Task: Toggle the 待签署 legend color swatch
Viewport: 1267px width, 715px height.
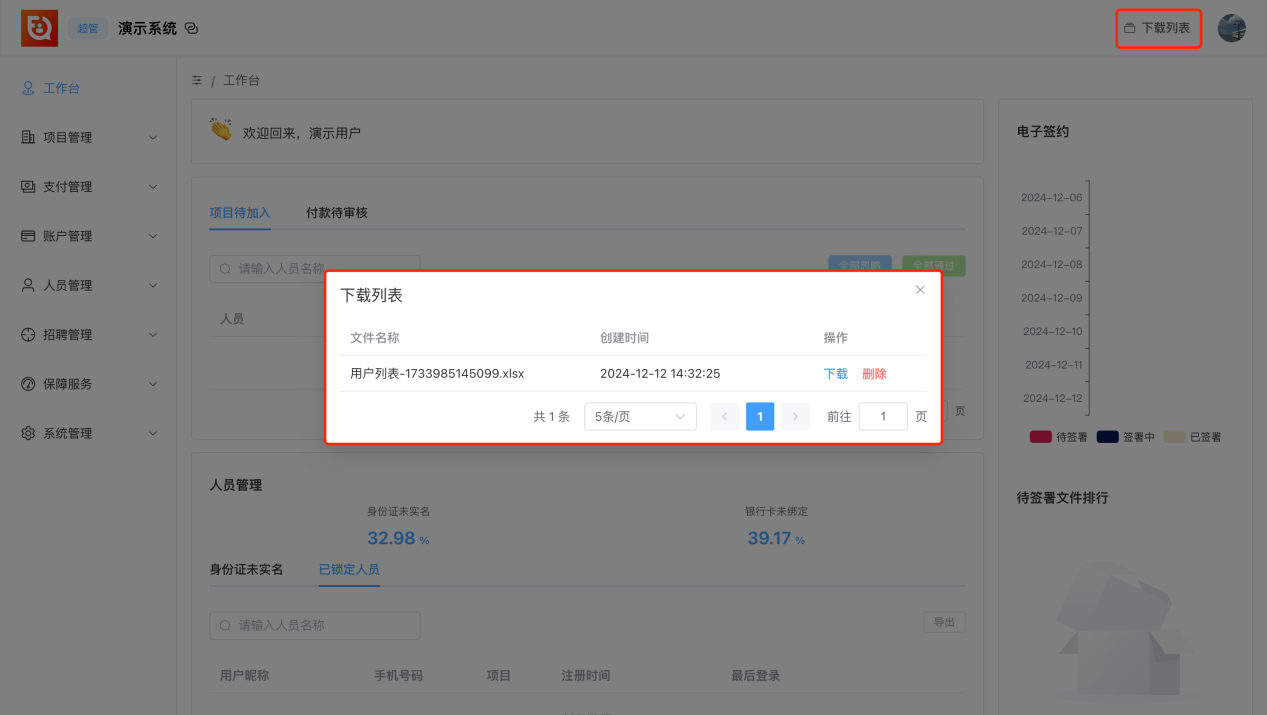Action: point(1041,437)
